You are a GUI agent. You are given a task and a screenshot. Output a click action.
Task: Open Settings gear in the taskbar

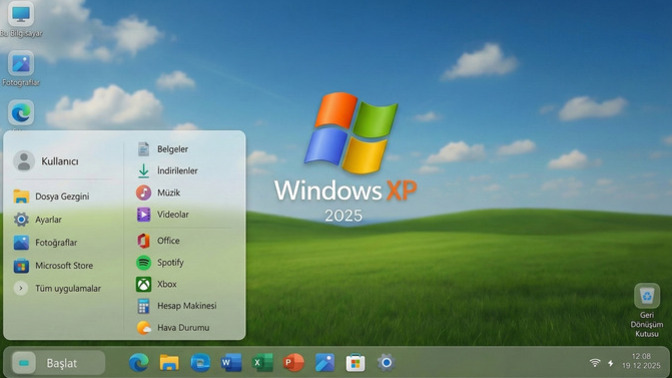click(x=386, y=363)
